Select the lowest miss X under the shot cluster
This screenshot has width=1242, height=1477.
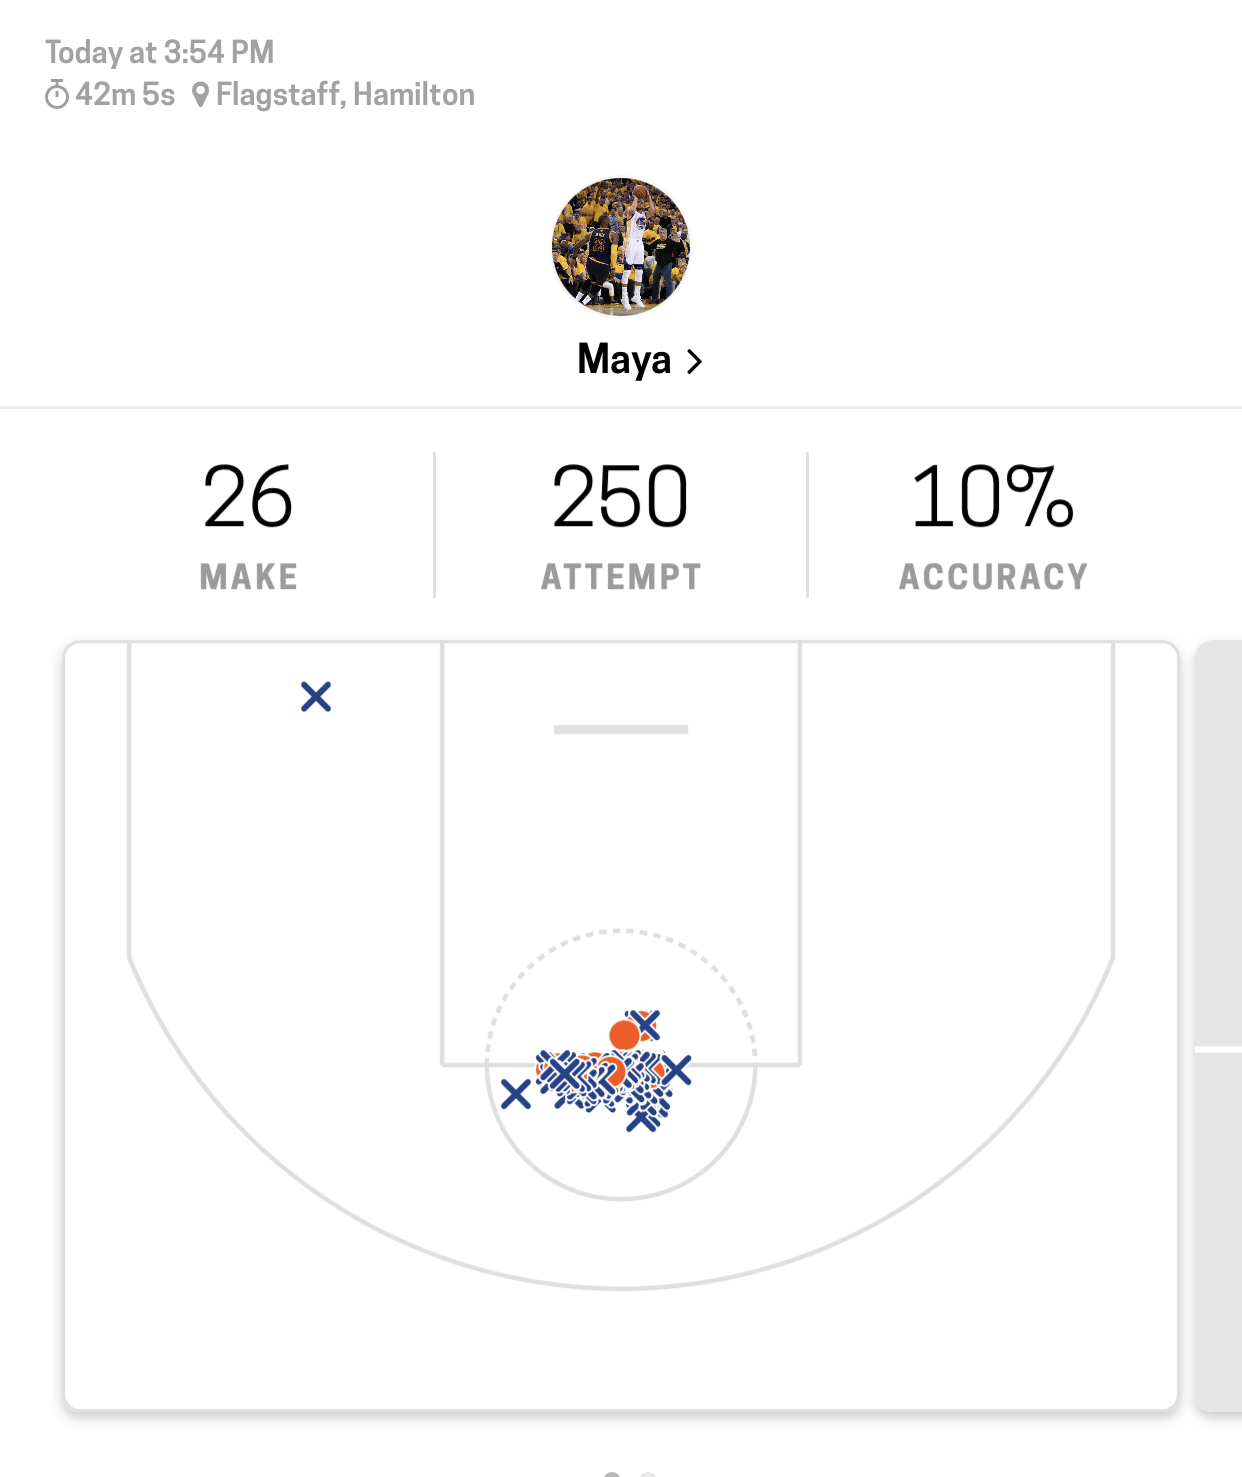(x=641, y=1120)
